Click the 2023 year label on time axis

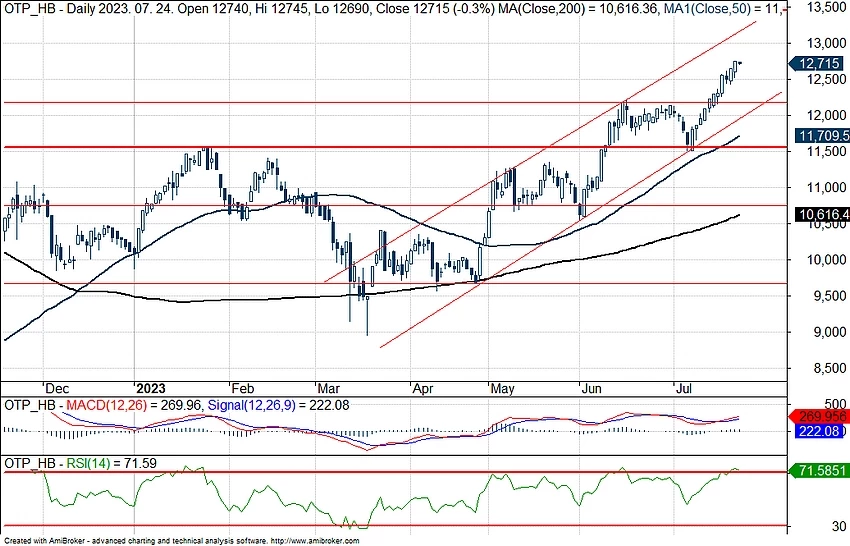click(x=151, y=389)
